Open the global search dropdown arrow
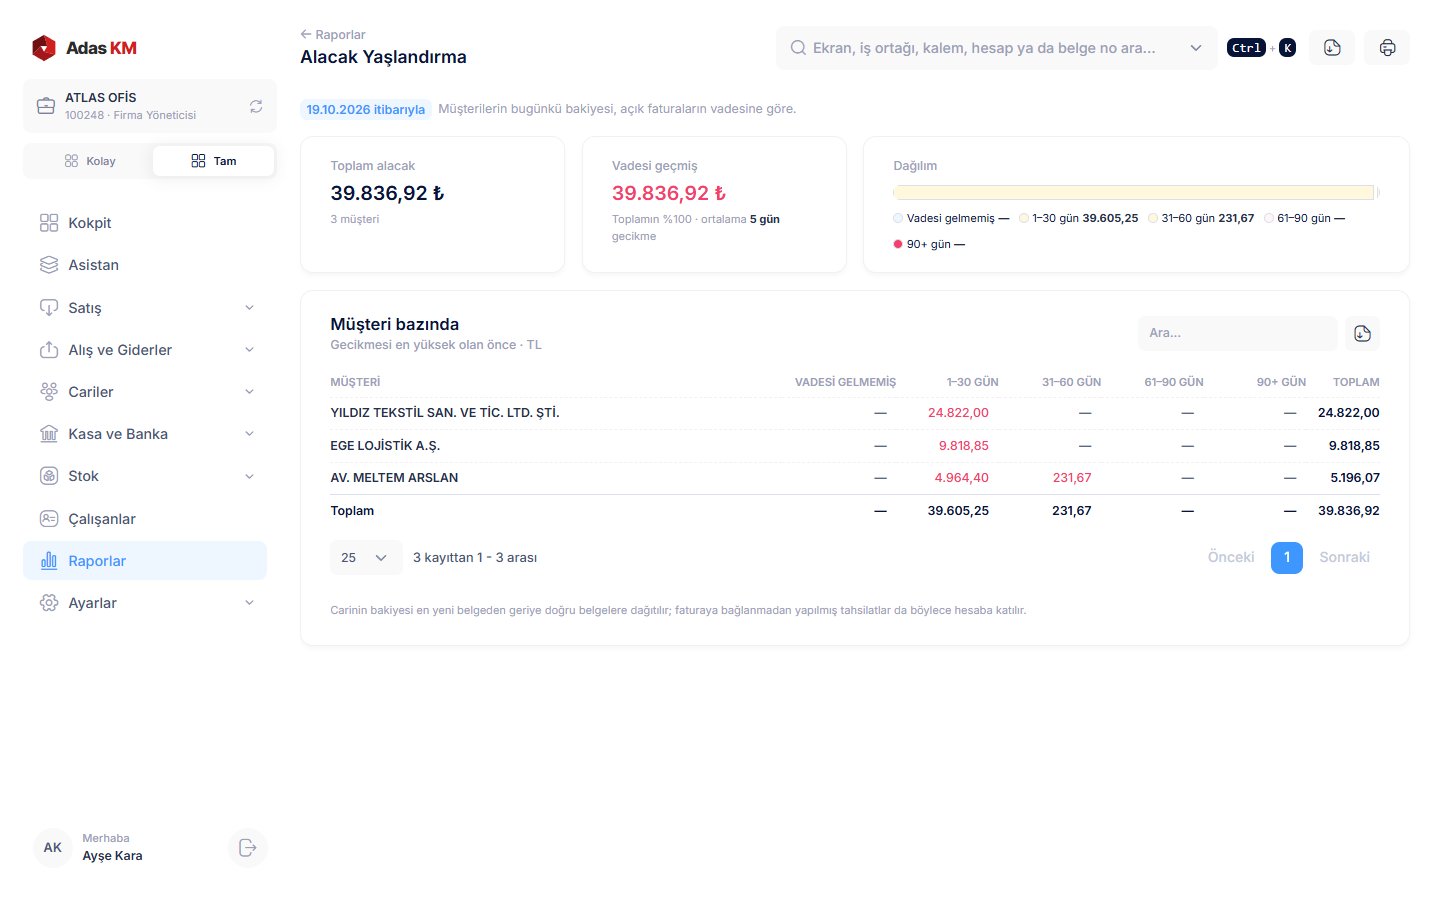The image size is (1440, 900). (x=1195, y=48)
